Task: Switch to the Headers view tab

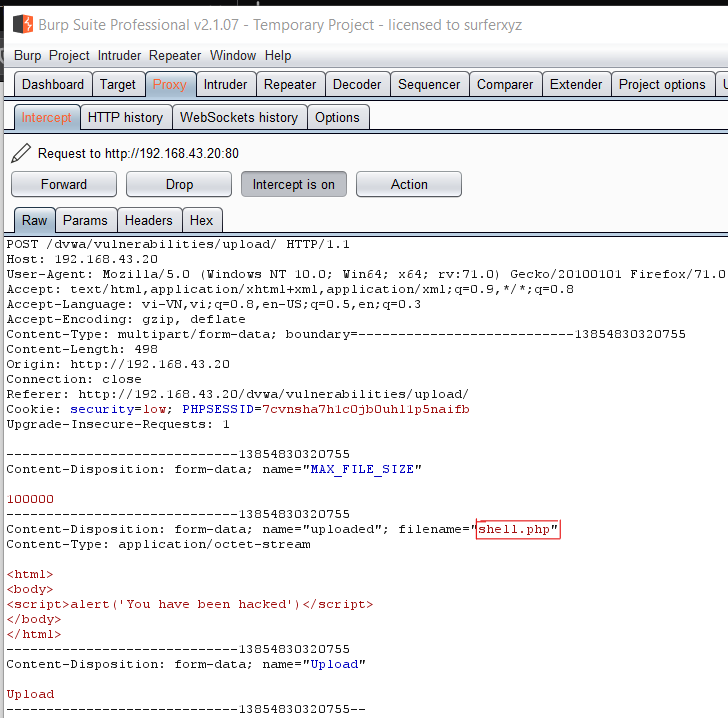Action: coord(149,220)
